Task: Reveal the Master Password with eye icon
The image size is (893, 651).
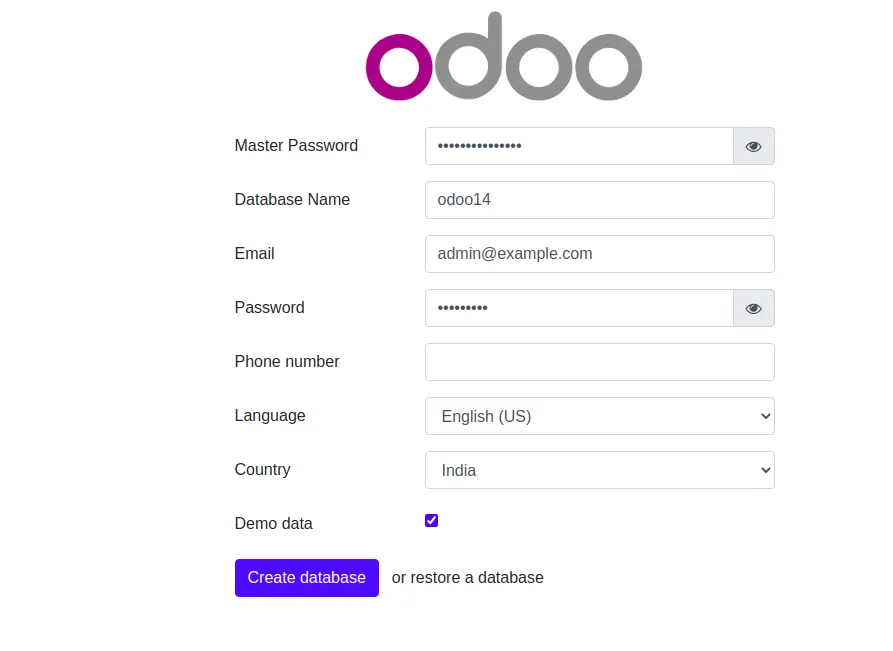Action: coord(753,146)
